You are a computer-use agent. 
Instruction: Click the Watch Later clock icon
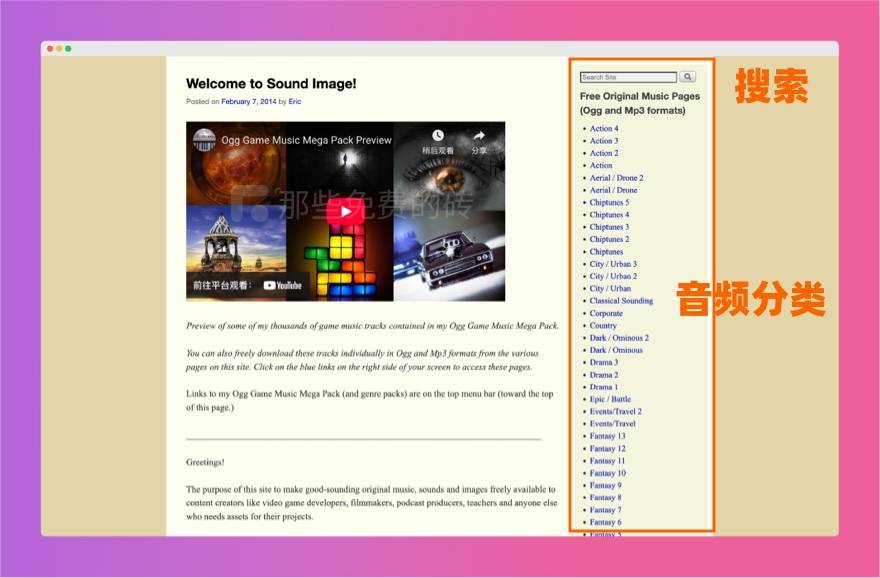pyautogui.click(x=438, y=136)
